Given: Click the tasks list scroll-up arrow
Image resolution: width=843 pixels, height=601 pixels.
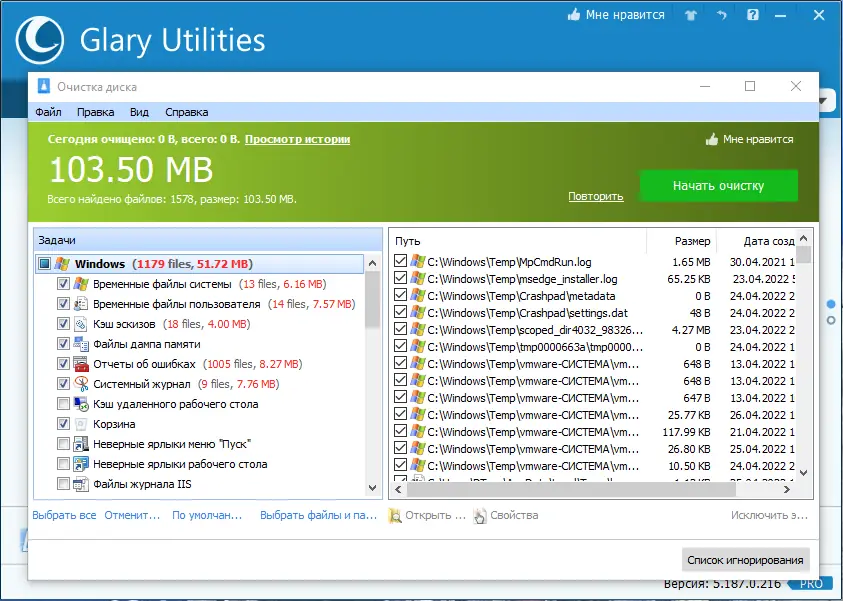Looking at the screenshot, I should tap(373, 263).
